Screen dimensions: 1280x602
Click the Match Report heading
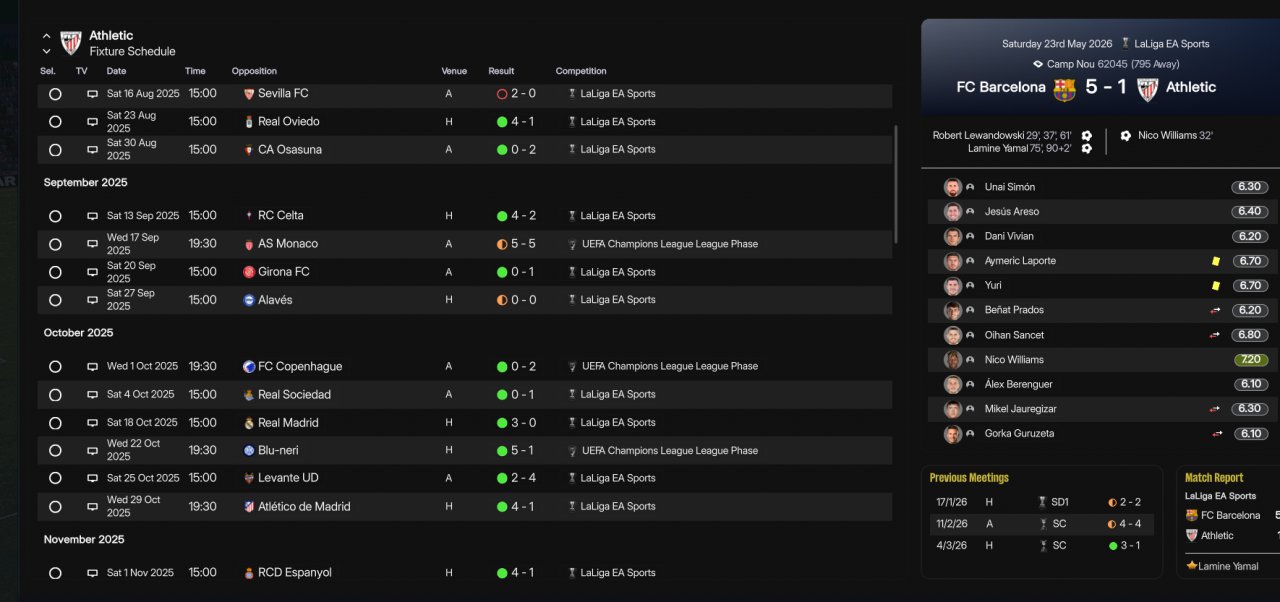[1214, 478]
